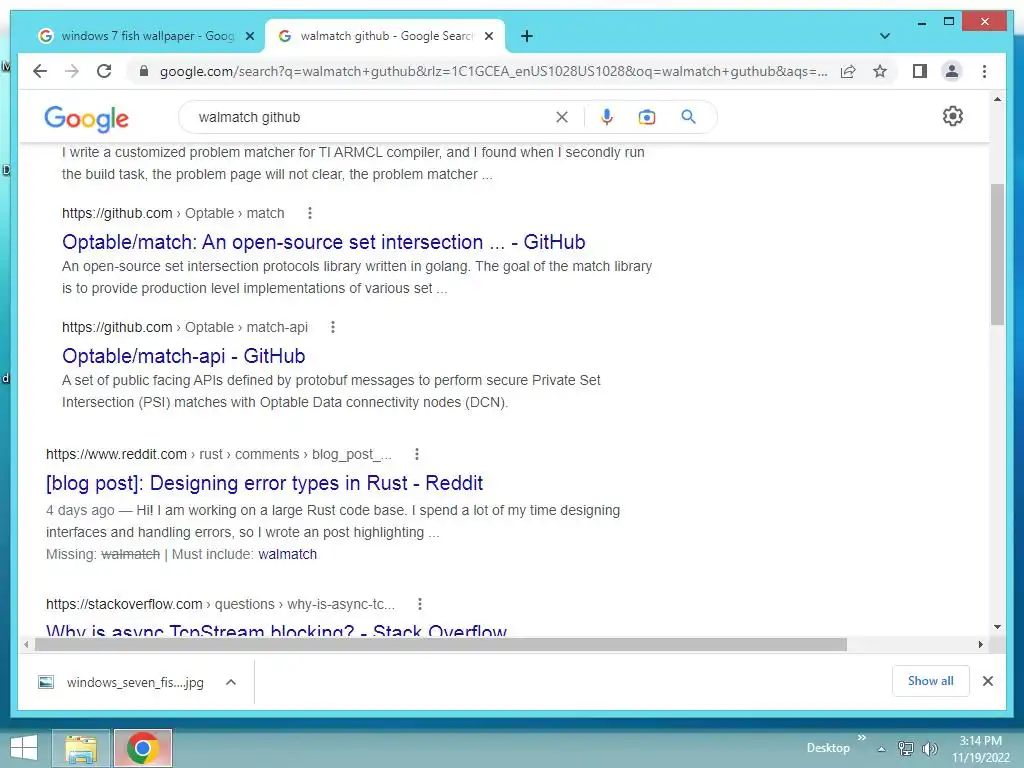Open Designing error types in Rust Reddit post

pos(264,483)
